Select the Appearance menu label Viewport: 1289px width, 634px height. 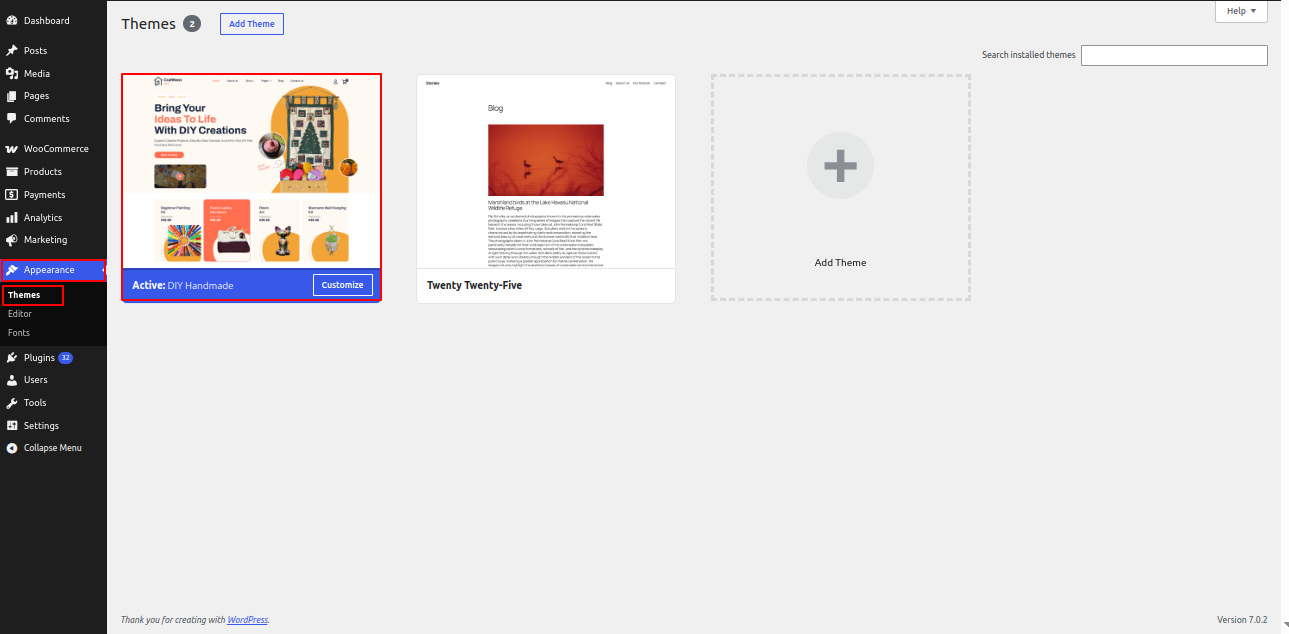(49, 270)
